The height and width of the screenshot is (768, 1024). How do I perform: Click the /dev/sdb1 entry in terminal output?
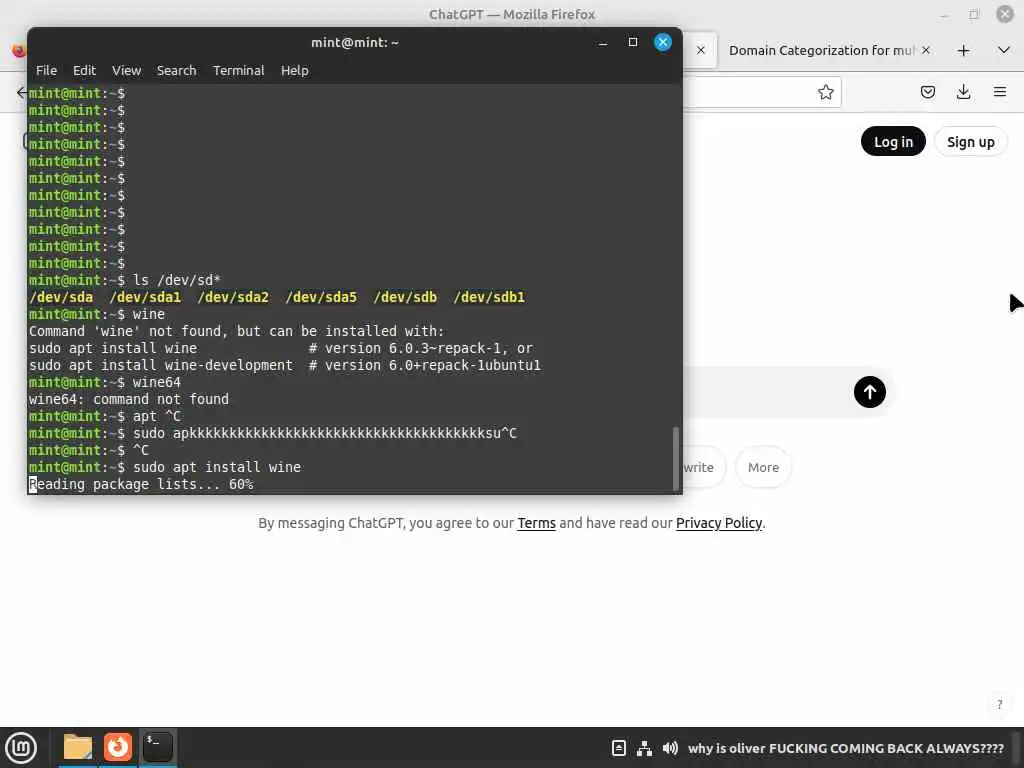(x=489, y=298)
